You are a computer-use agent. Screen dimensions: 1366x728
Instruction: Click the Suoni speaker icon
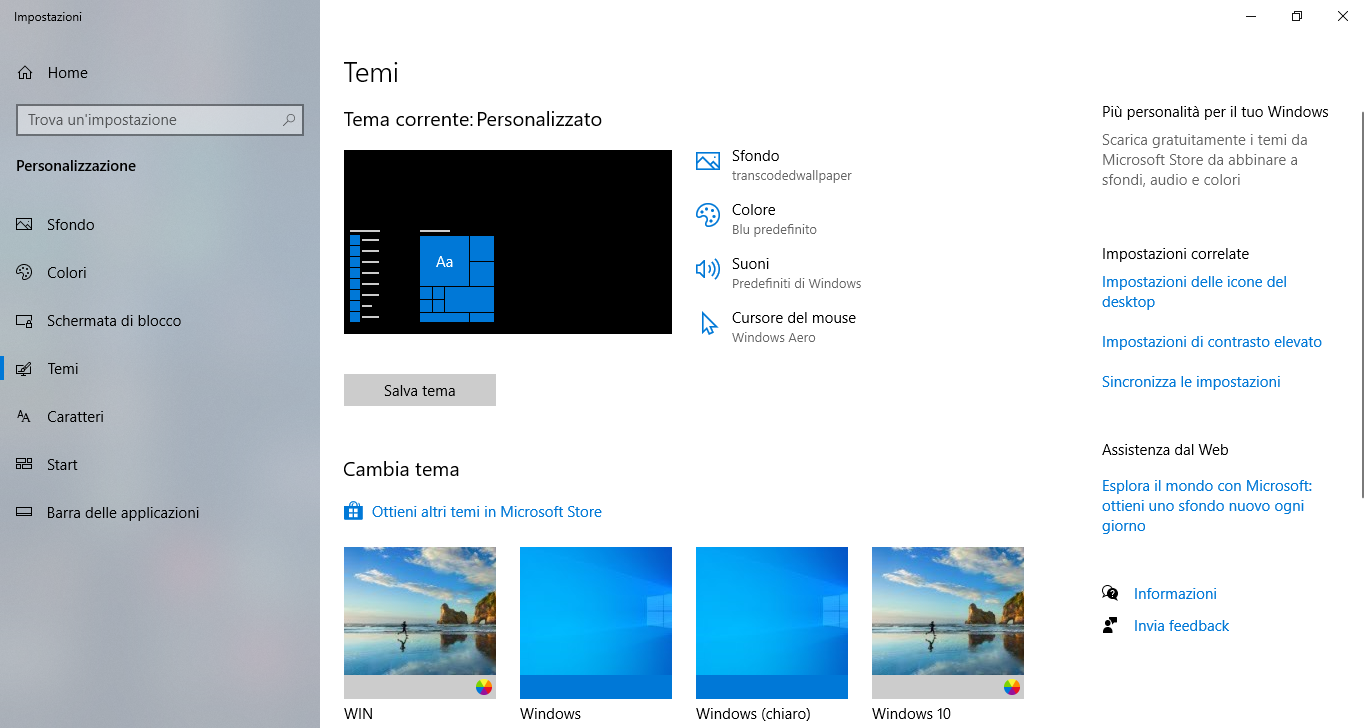tap(708, 269)
